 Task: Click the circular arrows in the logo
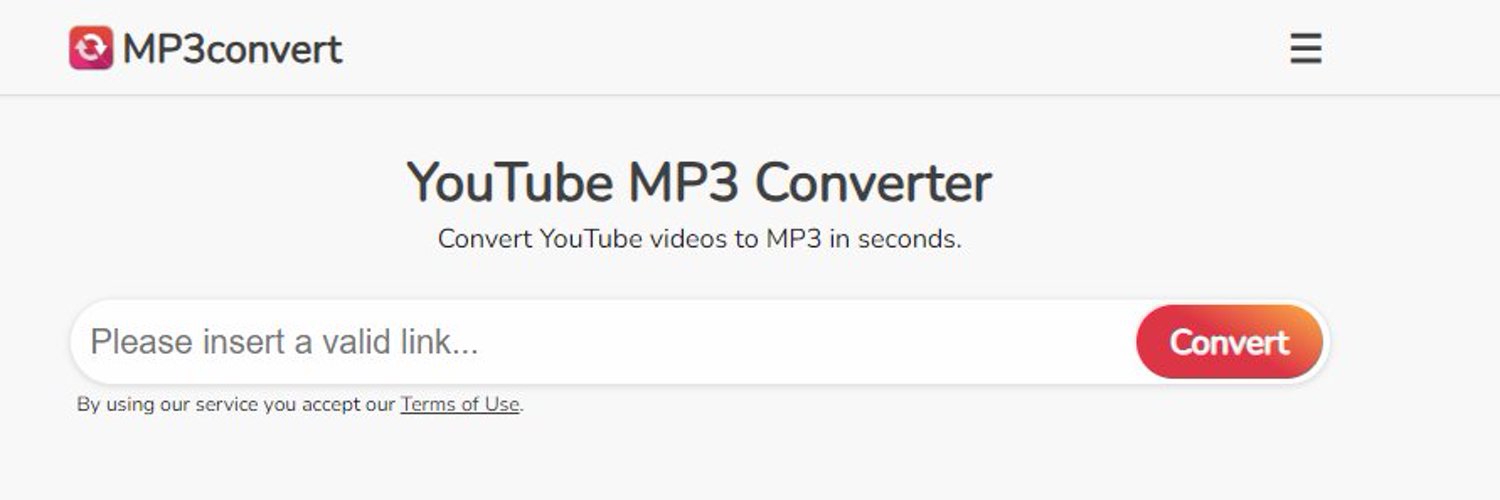pos(91,48)
